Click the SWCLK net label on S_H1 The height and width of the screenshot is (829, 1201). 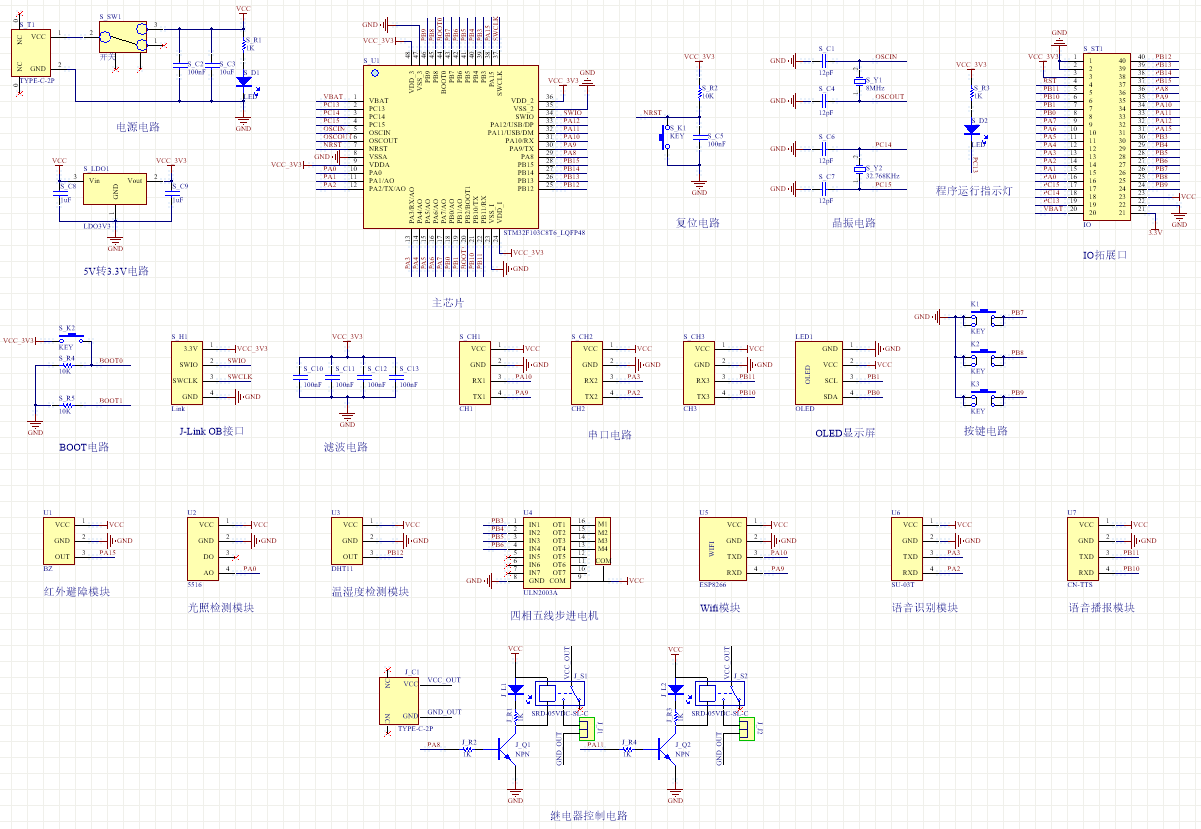[x=240, y=376]
